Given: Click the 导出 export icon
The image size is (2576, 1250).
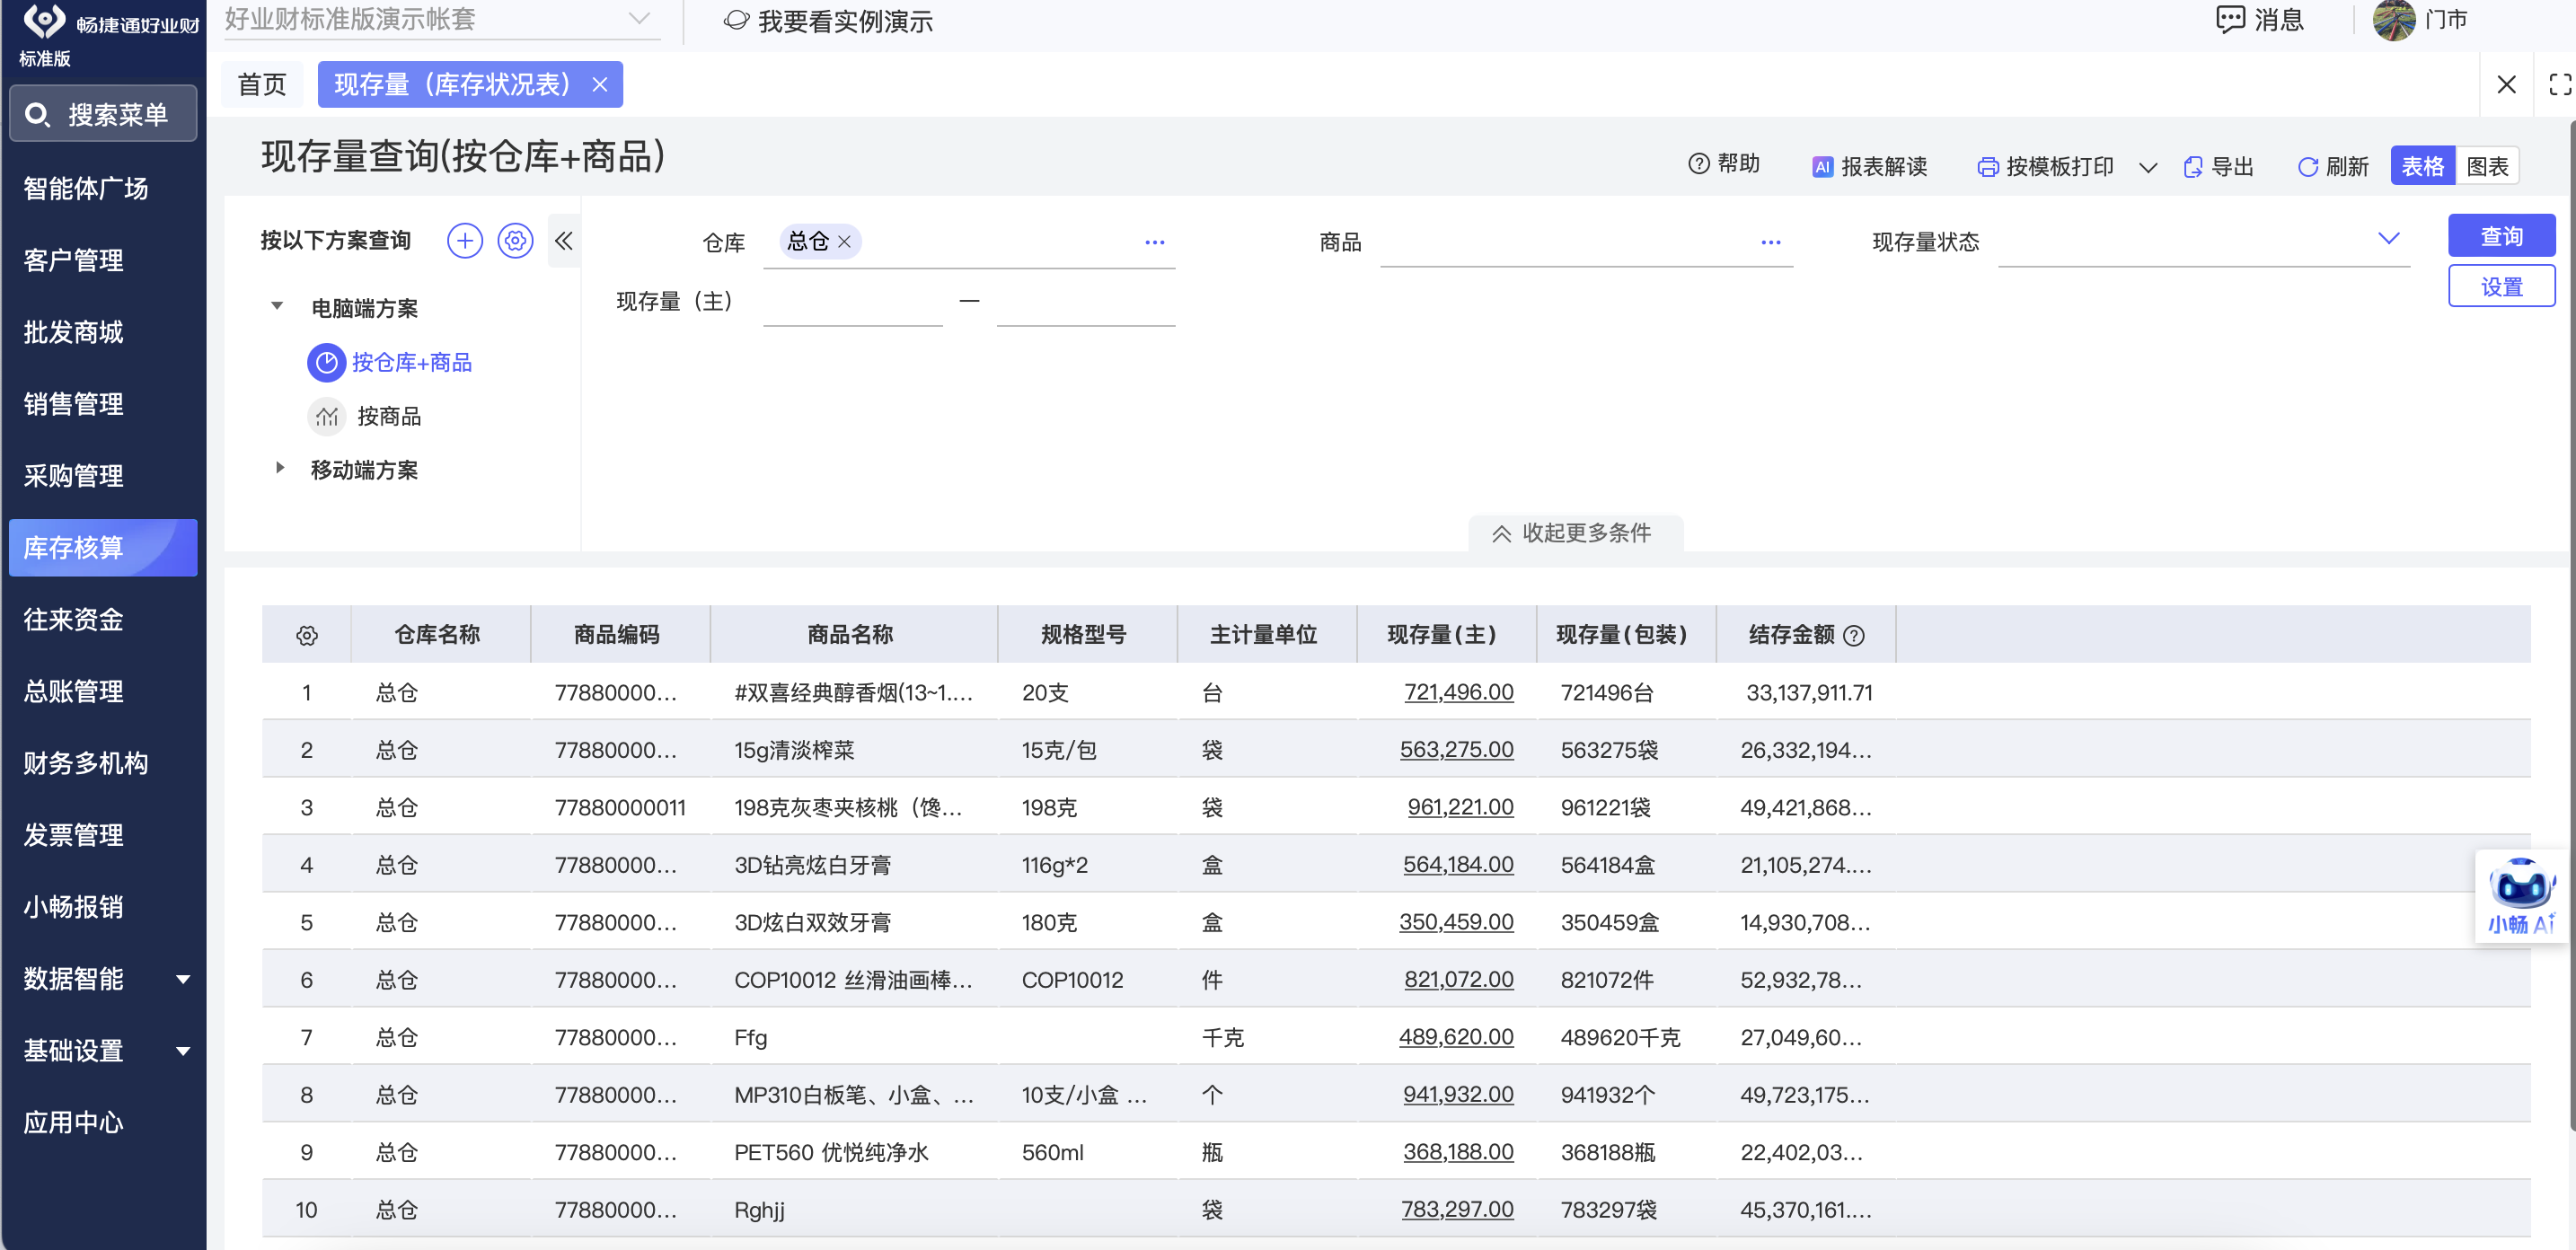Looking at the screenshot, I should pos(2193,166).
